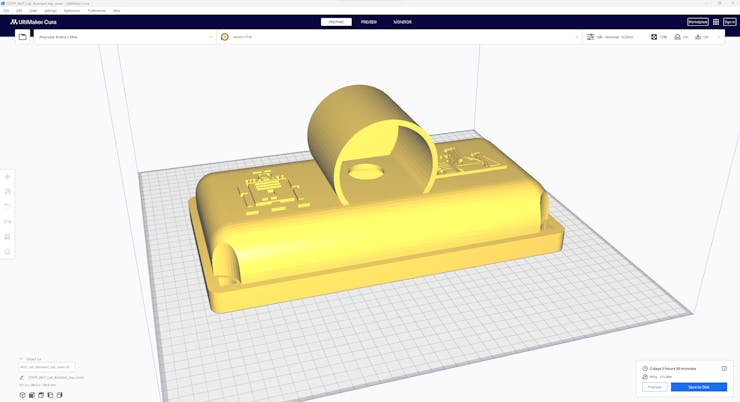Screen dimensions: 740x402
Task: Click the estimated print time text
Action: pos(673,368)
